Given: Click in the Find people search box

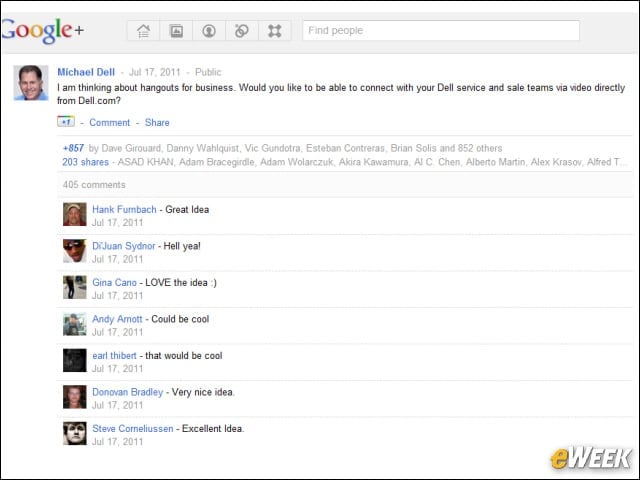Looking at the screenshot, I should point(441,31).
